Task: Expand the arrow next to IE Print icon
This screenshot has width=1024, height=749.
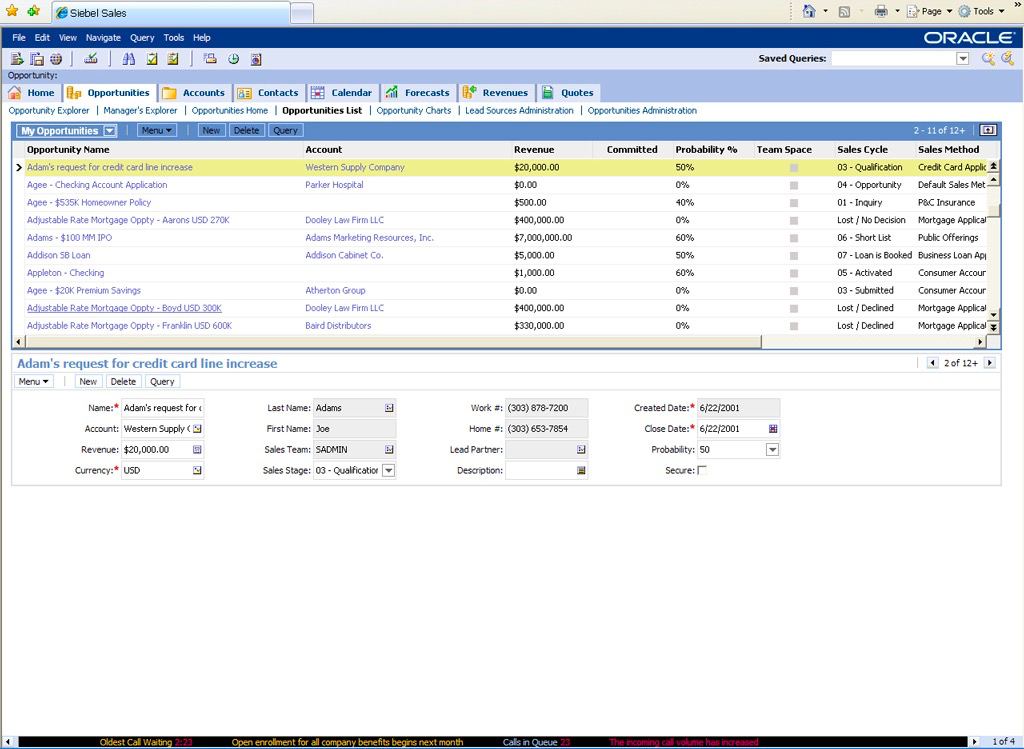Action: (897, 11)
